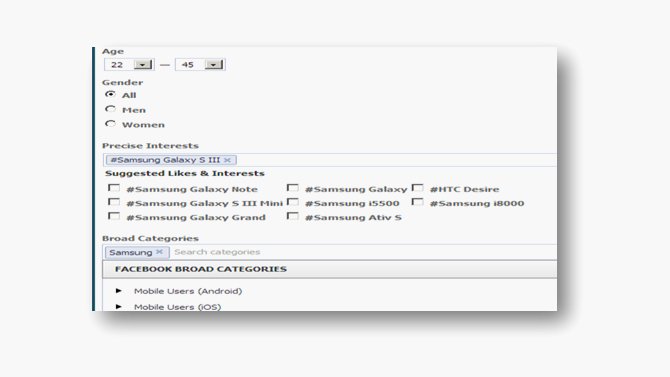Screen dimensions: 670x377
Task: Open the minimum age dropdown showing 22
Action: (x=129, y=65)
